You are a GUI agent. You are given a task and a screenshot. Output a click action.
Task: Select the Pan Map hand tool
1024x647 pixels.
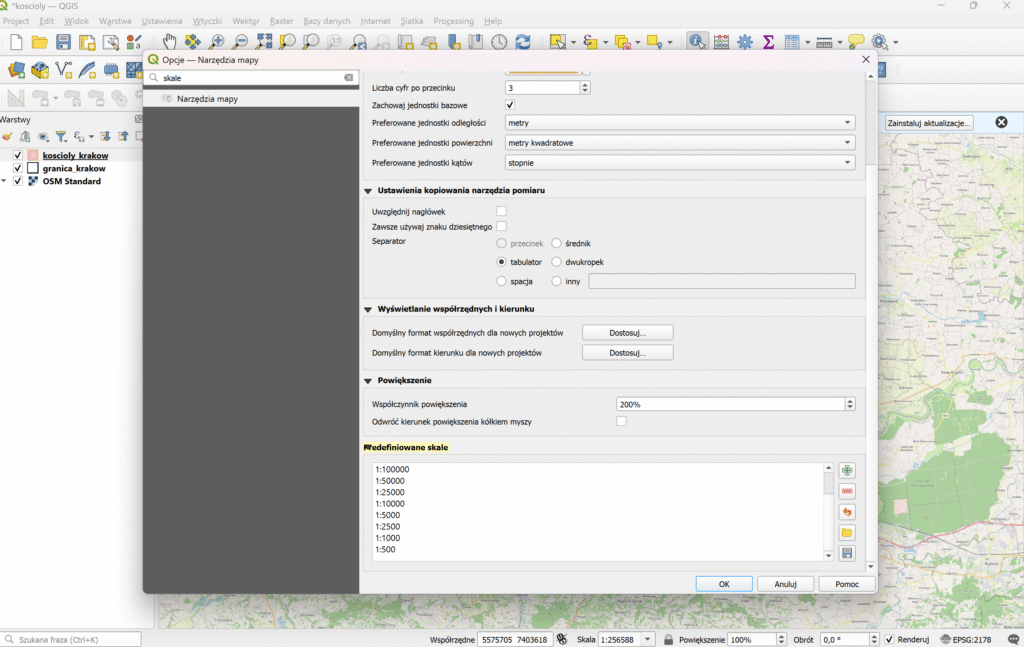pyautogui.click(x=169, y=41)
